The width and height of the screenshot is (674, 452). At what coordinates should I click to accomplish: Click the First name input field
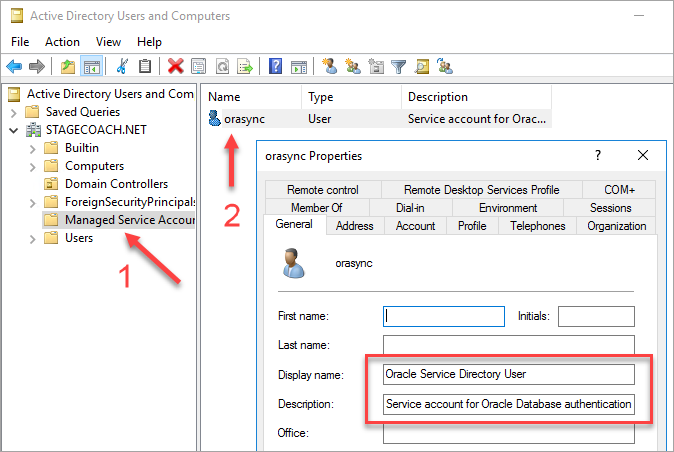[443, 316]
